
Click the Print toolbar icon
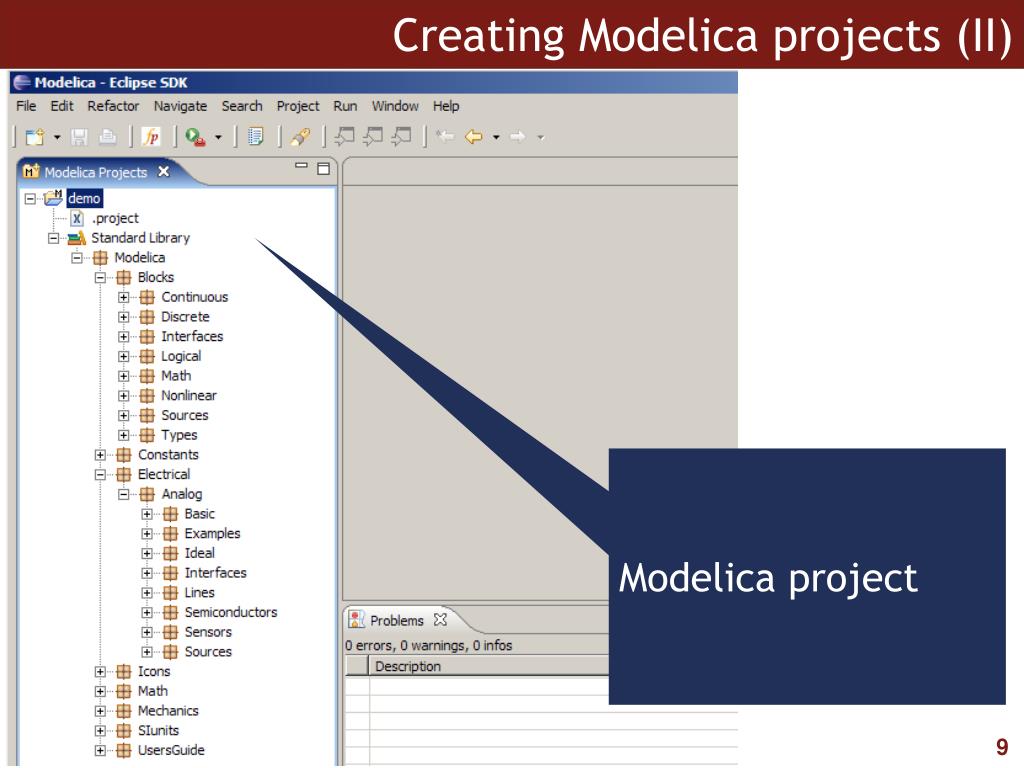(x=107, y=137)
